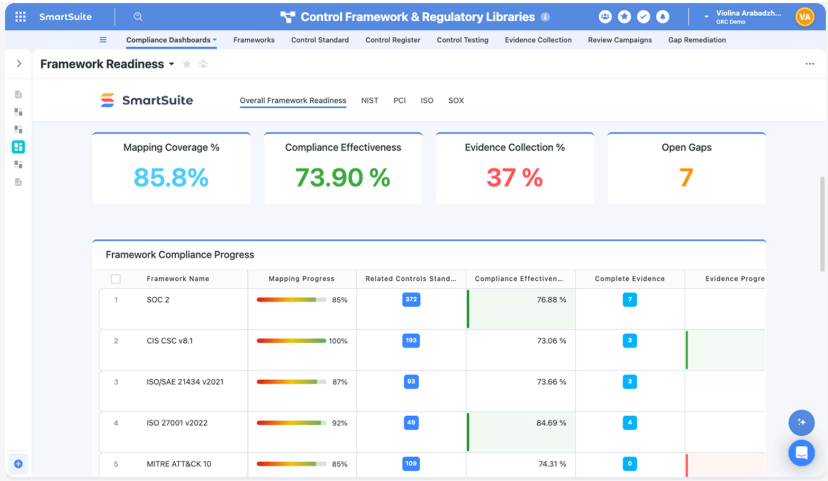Click the 109 related controls badge

point(411,464)
